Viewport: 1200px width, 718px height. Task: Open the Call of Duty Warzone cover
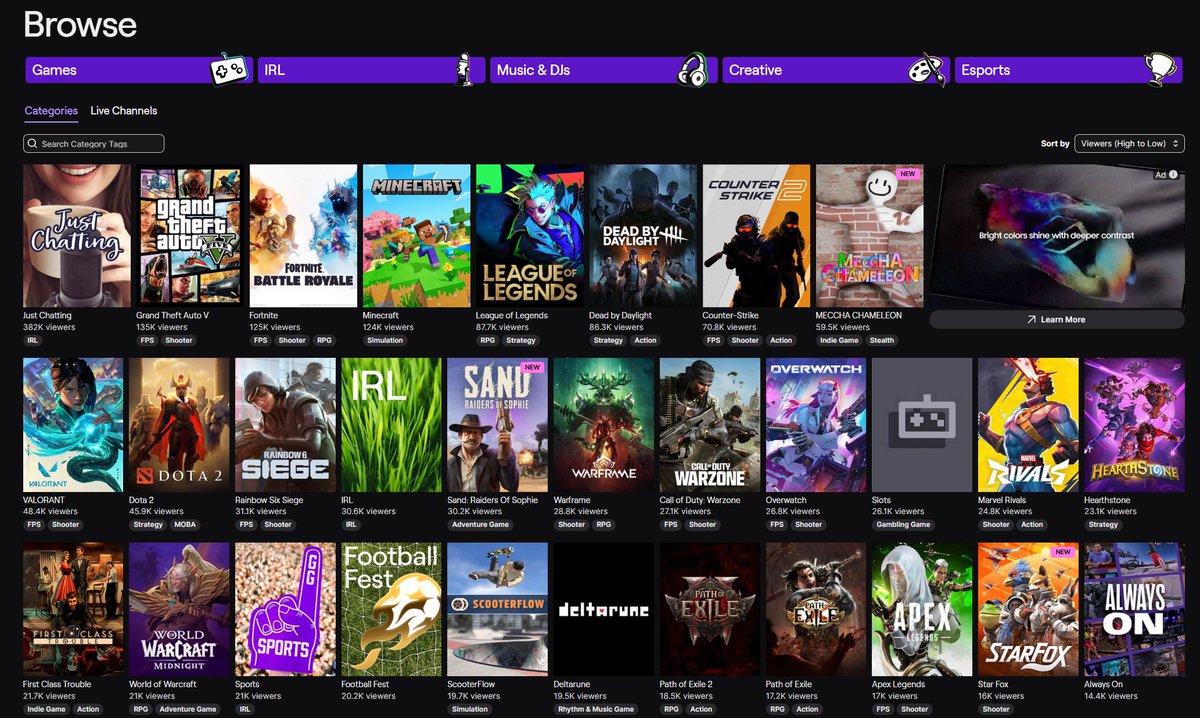709,425
